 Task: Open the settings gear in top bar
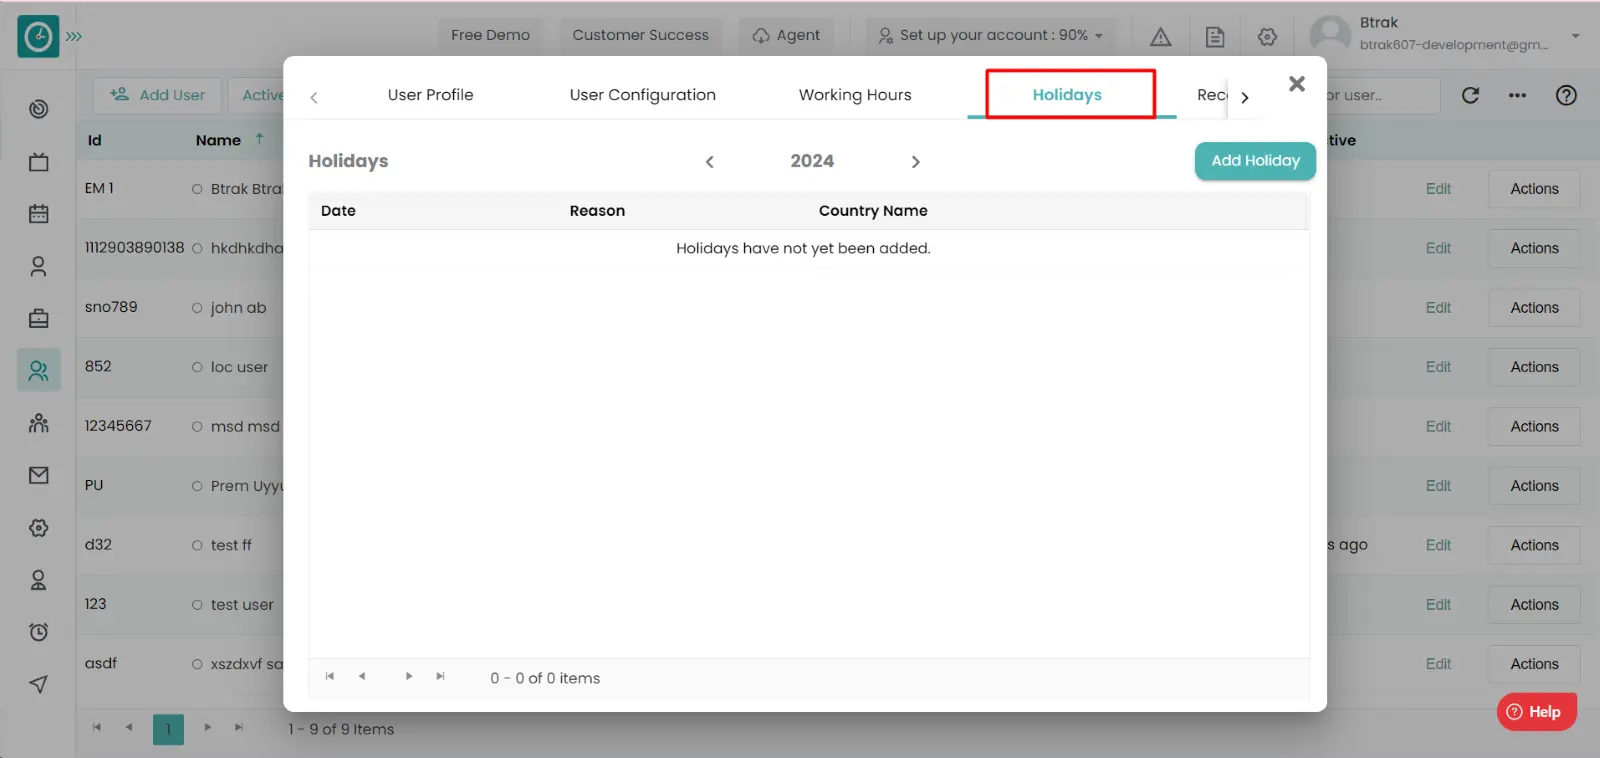1267,36
